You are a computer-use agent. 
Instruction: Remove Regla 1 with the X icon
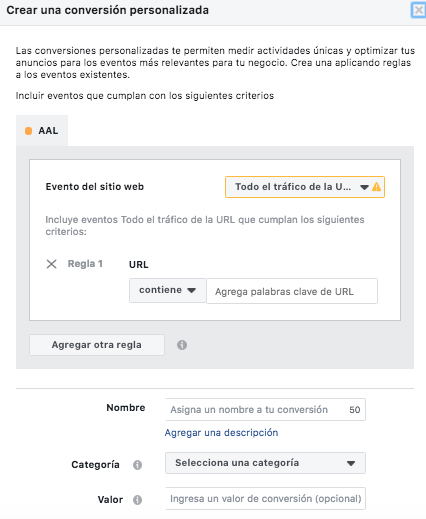pos(51,264)
